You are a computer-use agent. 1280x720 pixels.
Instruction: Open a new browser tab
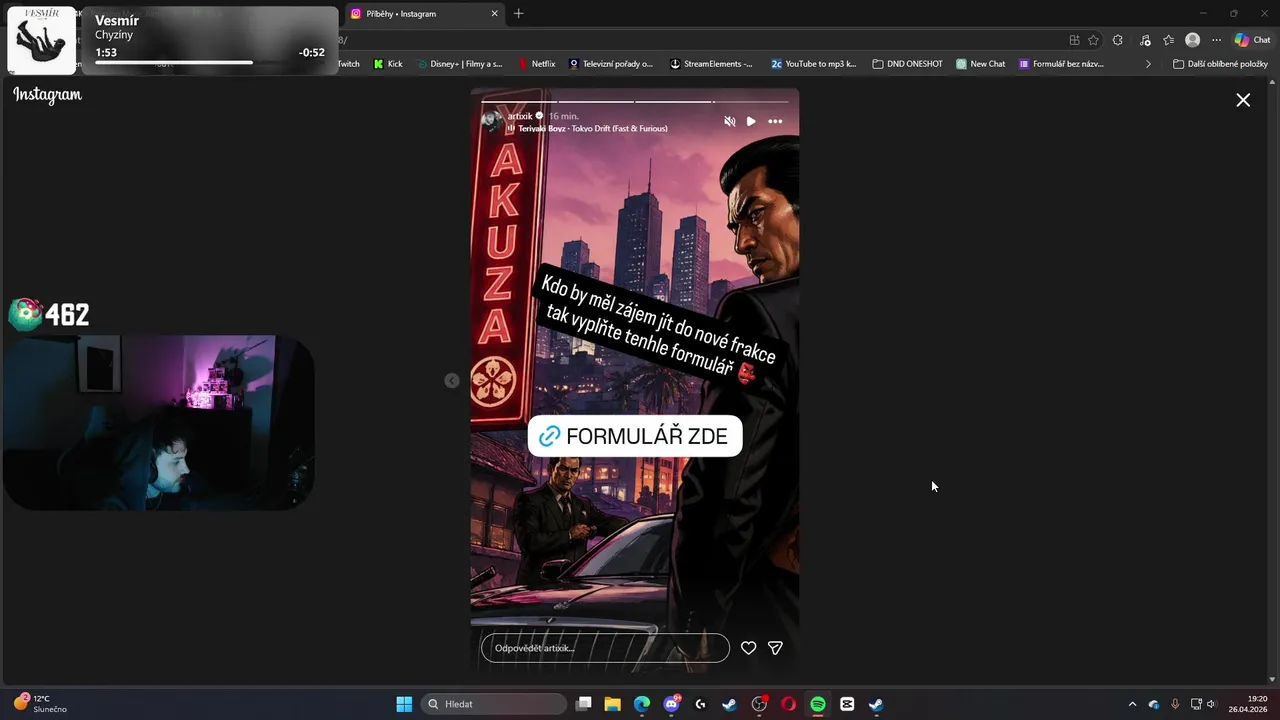[x=518, y=14]
